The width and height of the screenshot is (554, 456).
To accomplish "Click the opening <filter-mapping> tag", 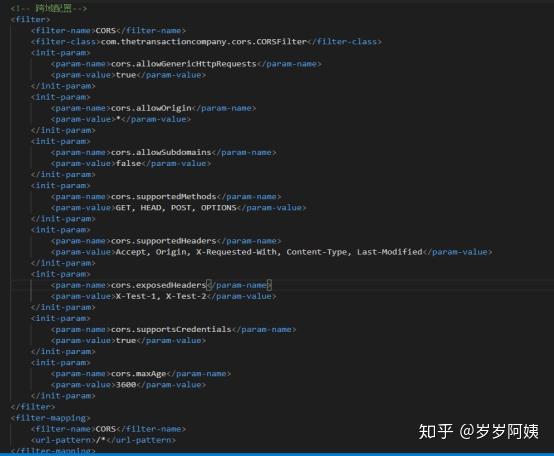I will pyautogui.click(x=51, y=418).
